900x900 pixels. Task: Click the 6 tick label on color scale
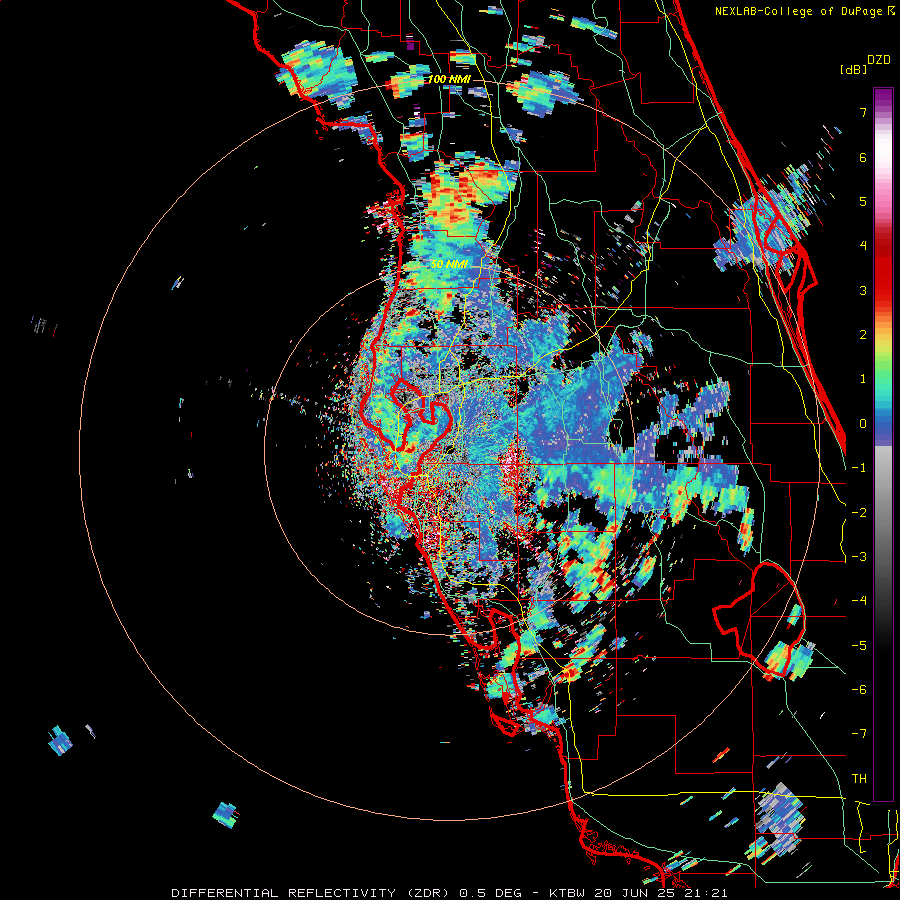tap(863, 157)
